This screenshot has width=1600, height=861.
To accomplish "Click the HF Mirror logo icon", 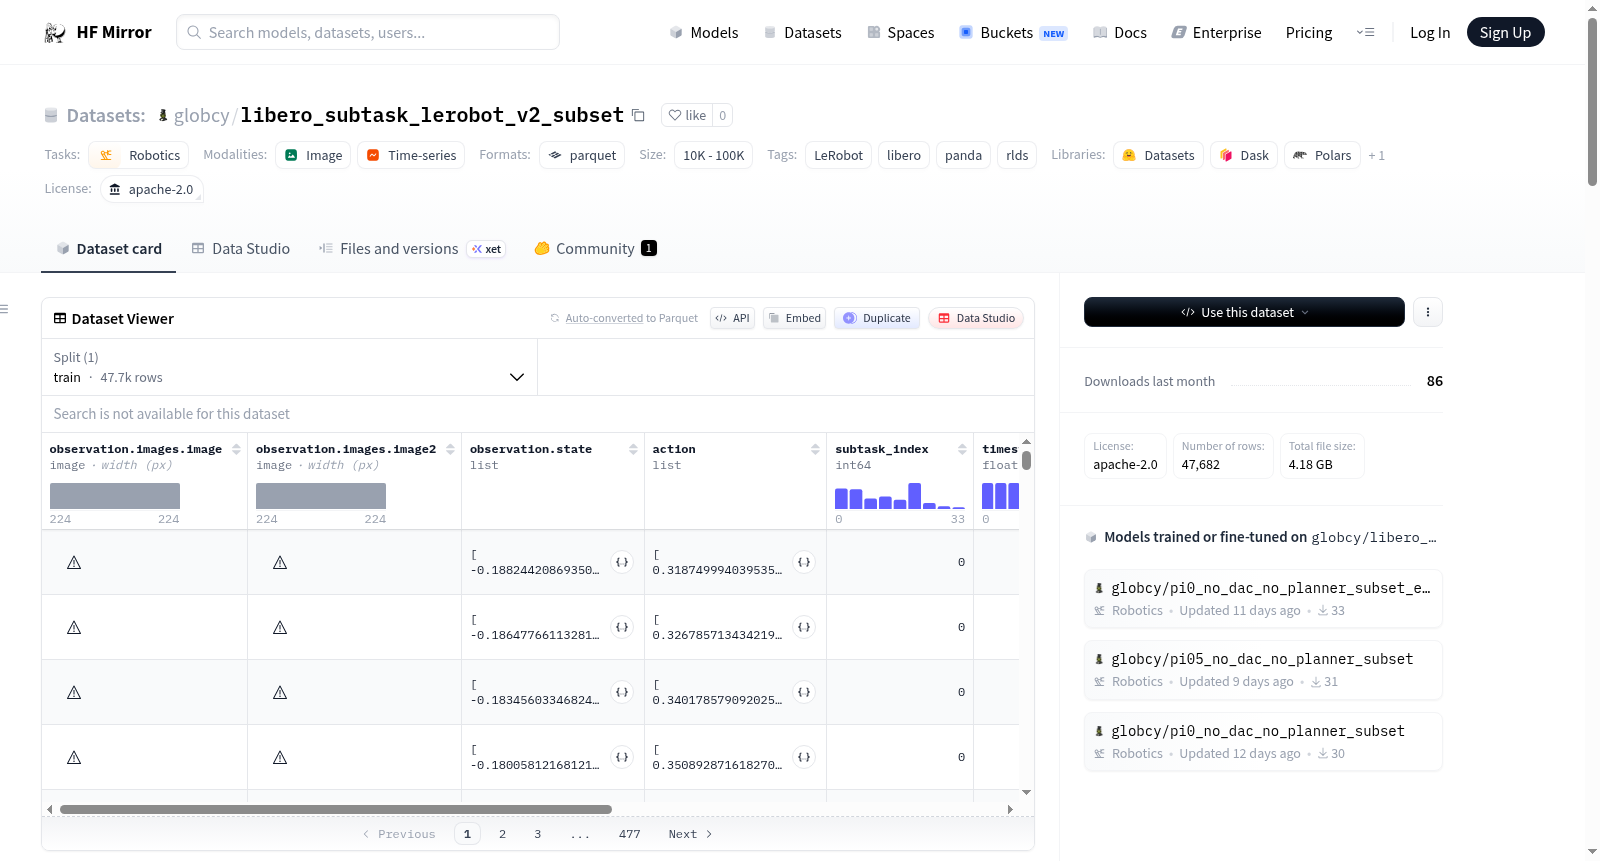I will click(x=55, y=33).
